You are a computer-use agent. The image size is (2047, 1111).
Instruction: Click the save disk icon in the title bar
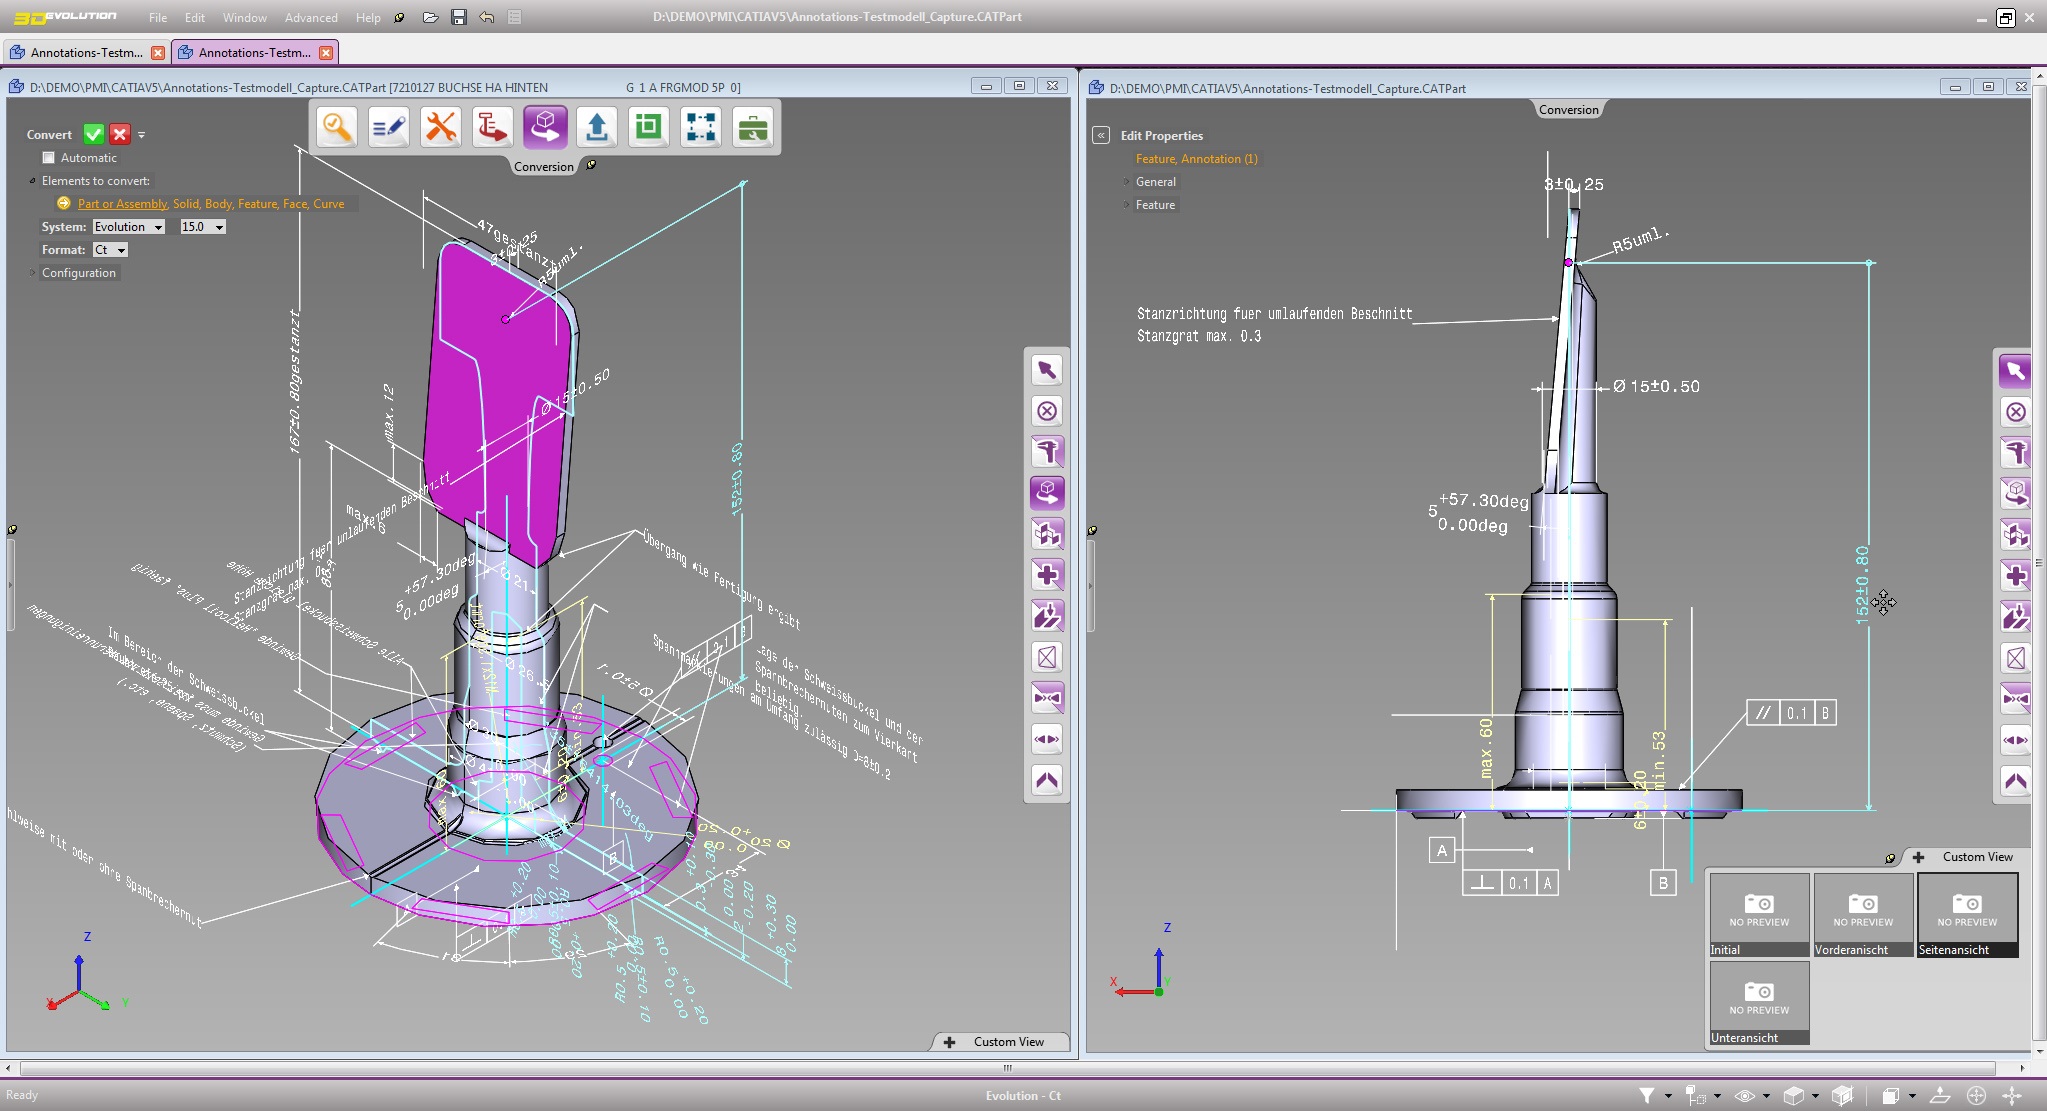click(459, 17)
